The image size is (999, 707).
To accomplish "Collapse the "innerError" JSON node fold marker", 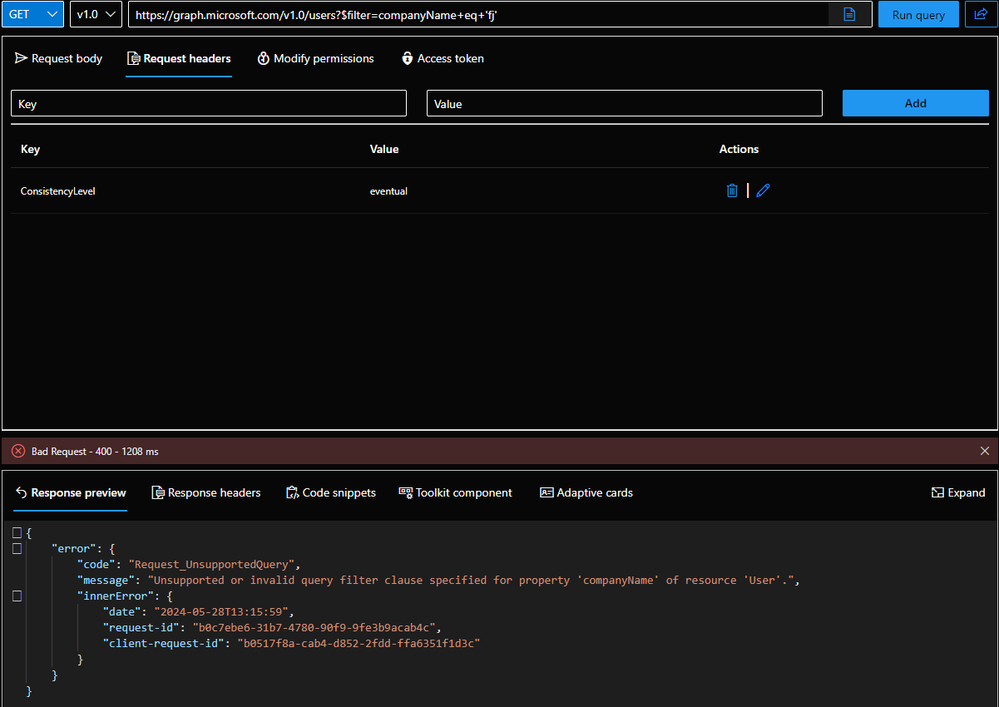I will tap(17, 596).
